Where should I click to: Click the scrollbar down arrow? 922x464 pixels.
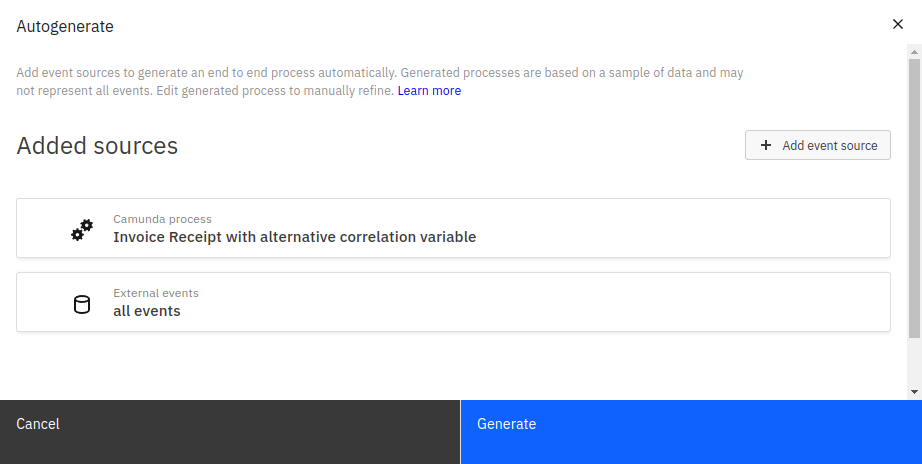[915, 391]
